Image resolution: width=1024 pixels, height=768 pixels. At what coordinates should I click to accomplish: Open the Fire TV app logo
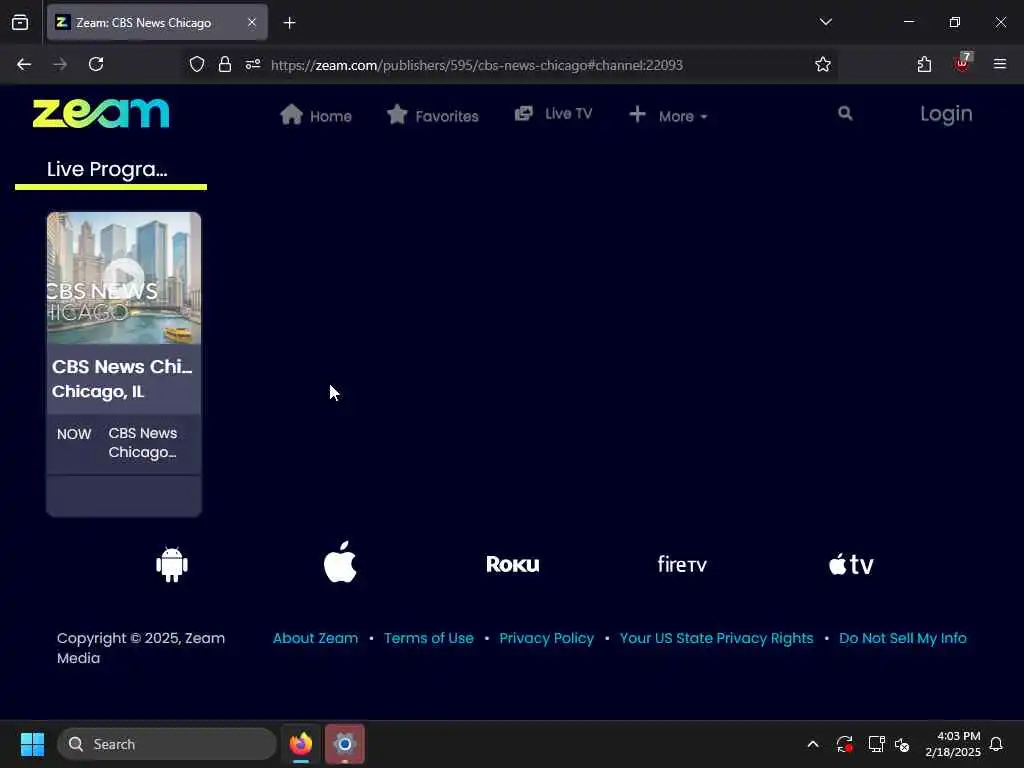pos(682,564)
